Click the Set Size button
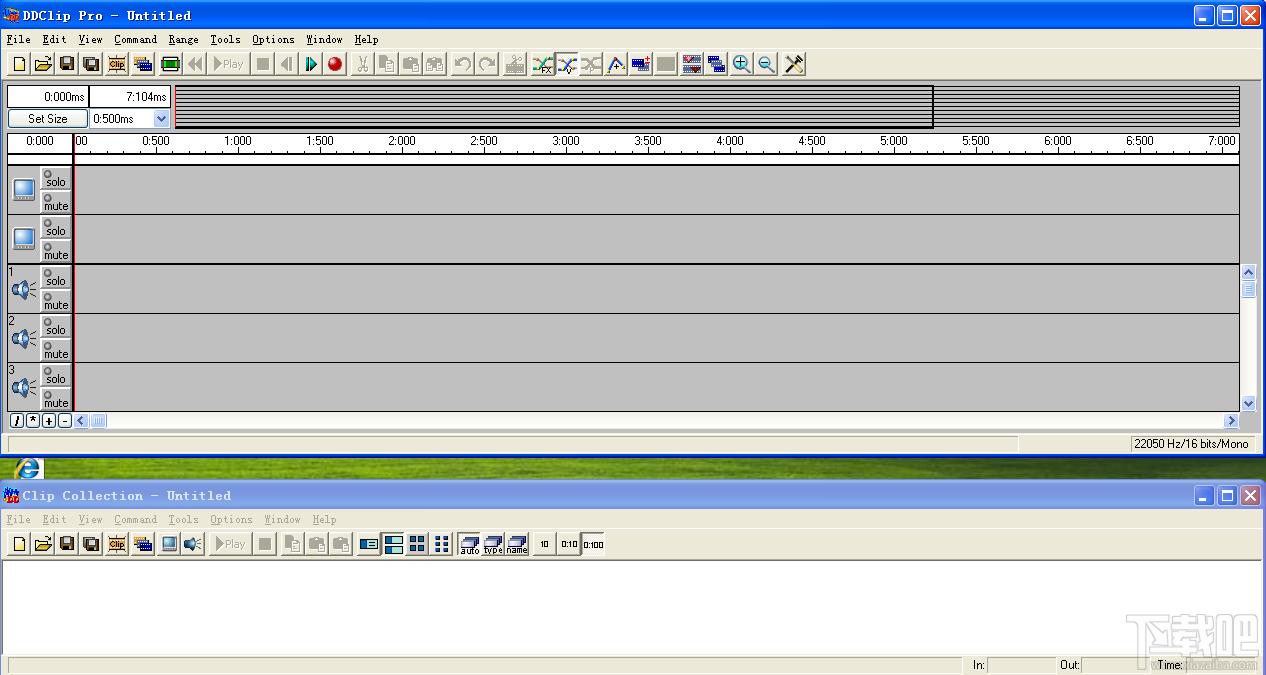1266x675 pixels. tap(48, 118)
